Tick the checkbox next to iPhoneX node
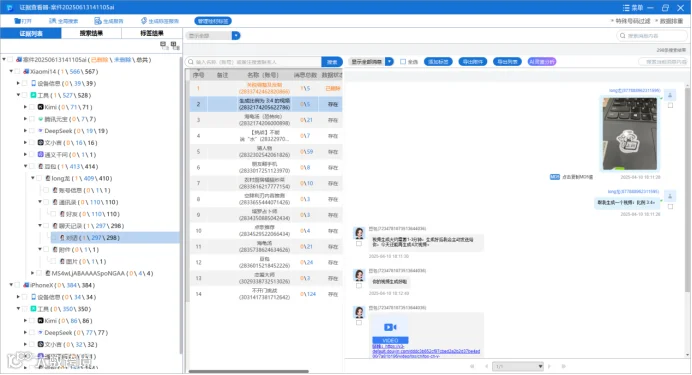 (17, 285)
